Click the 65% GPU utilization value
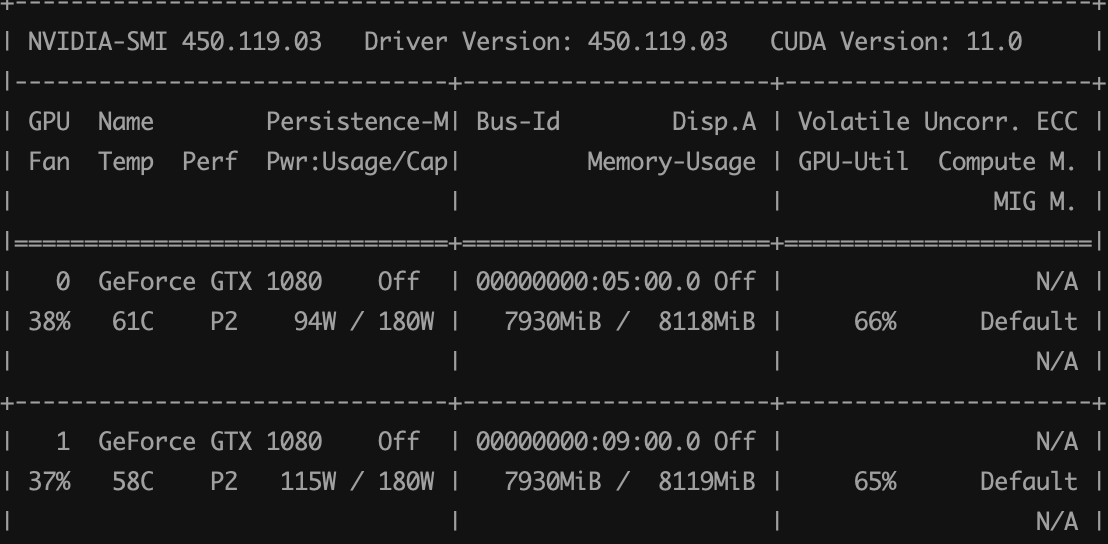The height and width of the screenshot is (544, 1108). 875,482
